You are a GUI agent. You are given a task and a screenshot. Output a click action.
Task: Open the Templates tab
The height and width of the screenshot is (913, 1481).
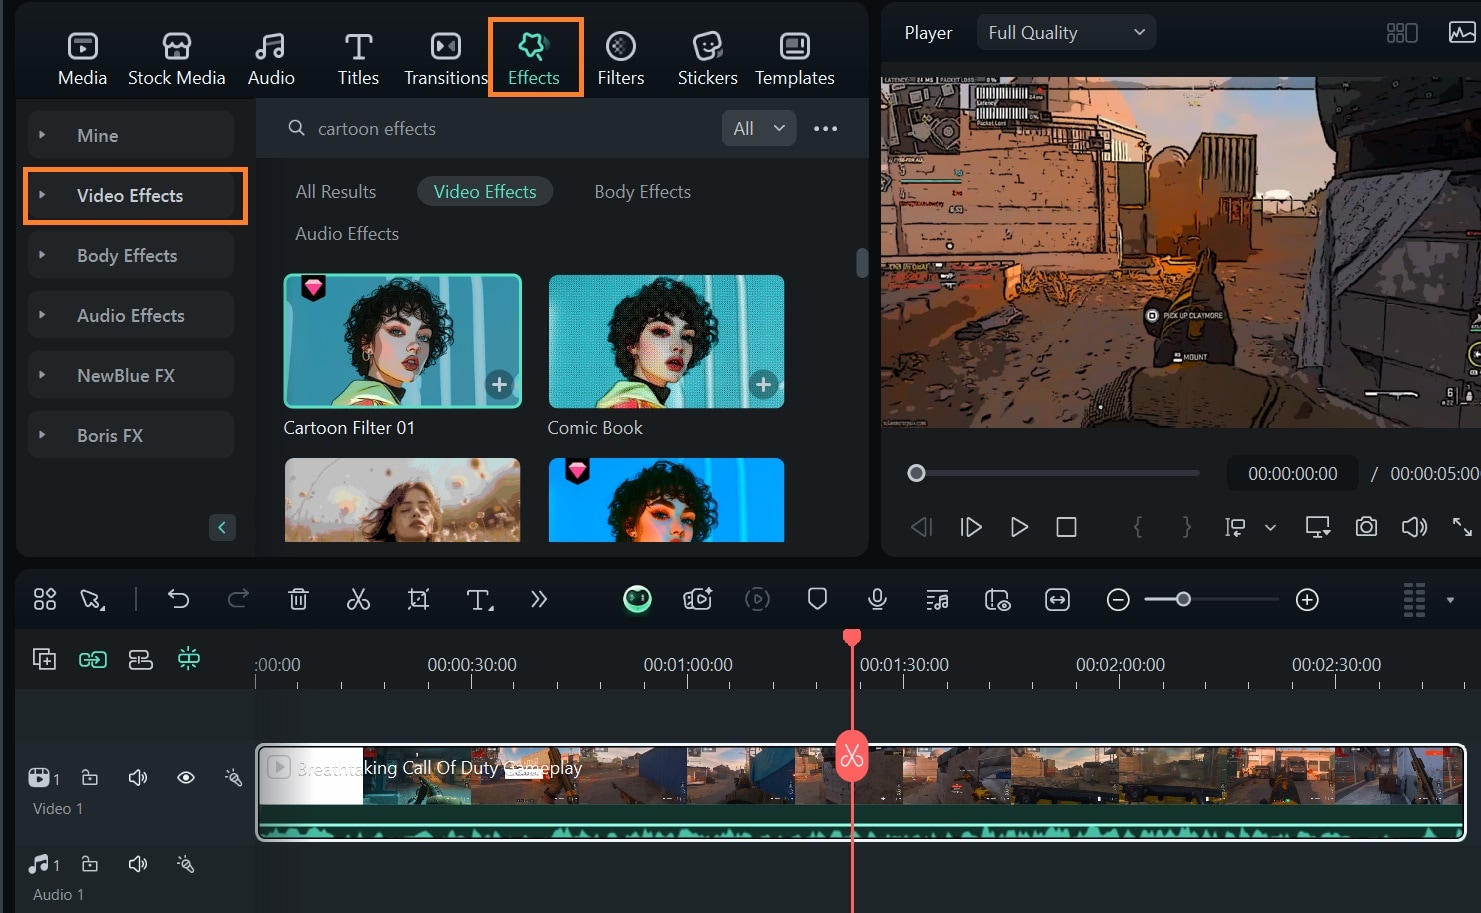794,58
